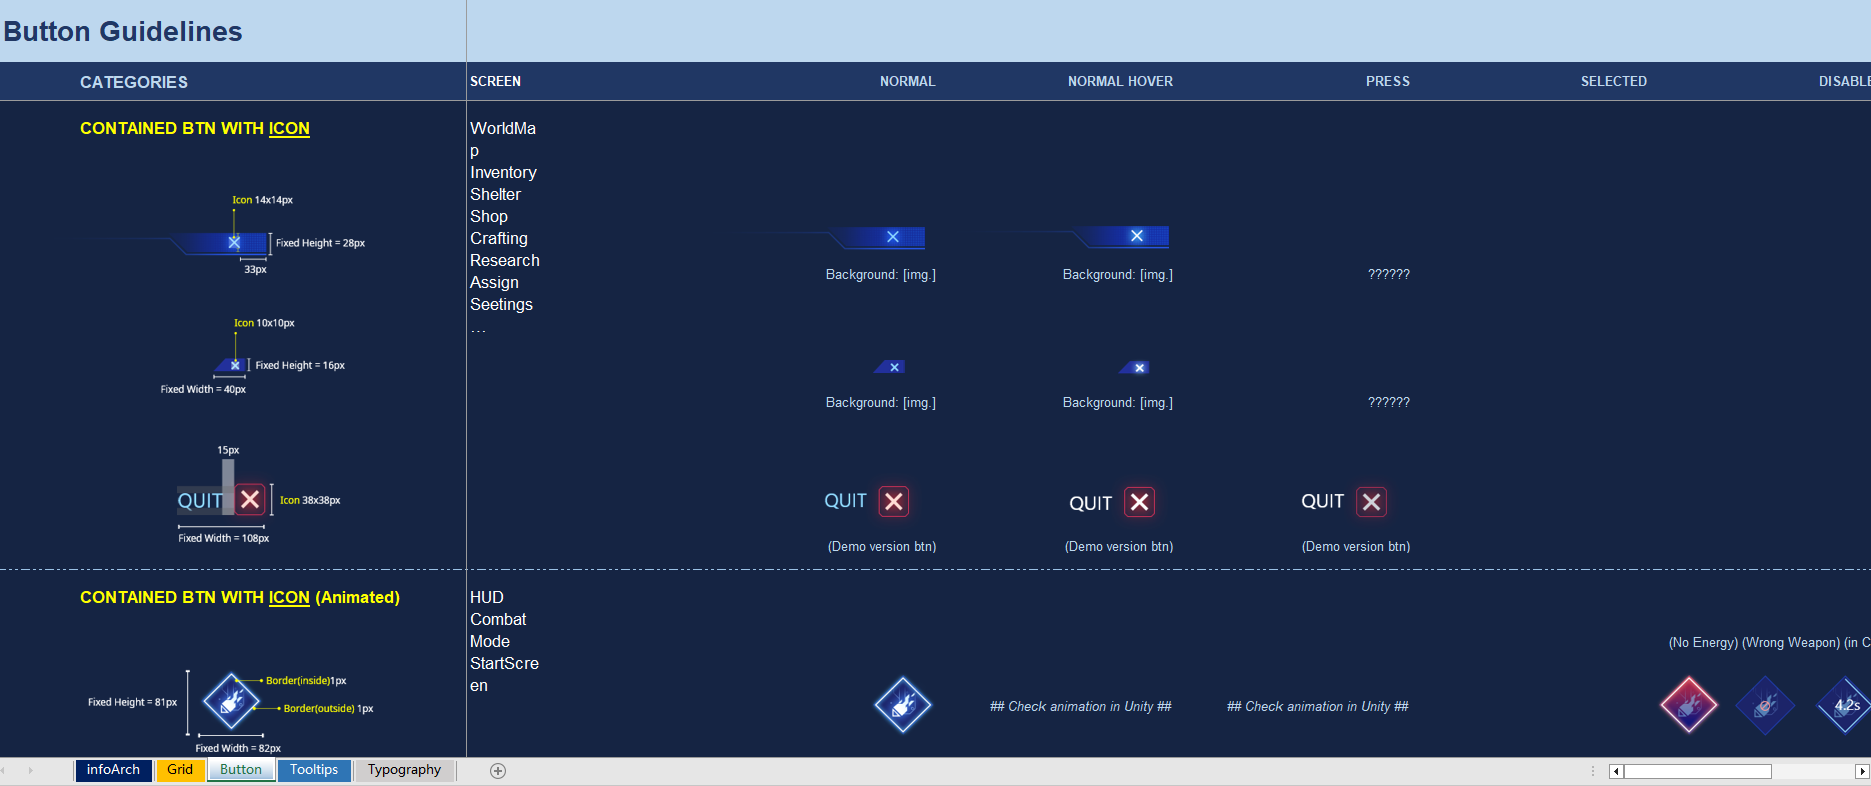Screen dimensions: 1871x786
Task: Click the tab bar split handle dots
Action: pos(1593,771)
